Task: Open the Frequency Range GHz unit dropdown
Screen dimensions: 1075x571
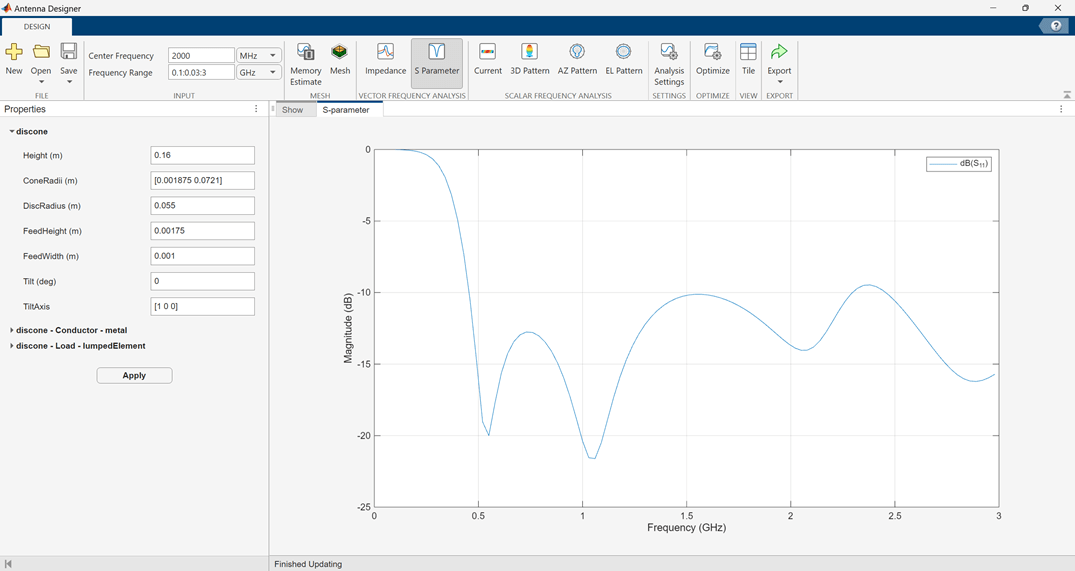Action: pos(258,73)
